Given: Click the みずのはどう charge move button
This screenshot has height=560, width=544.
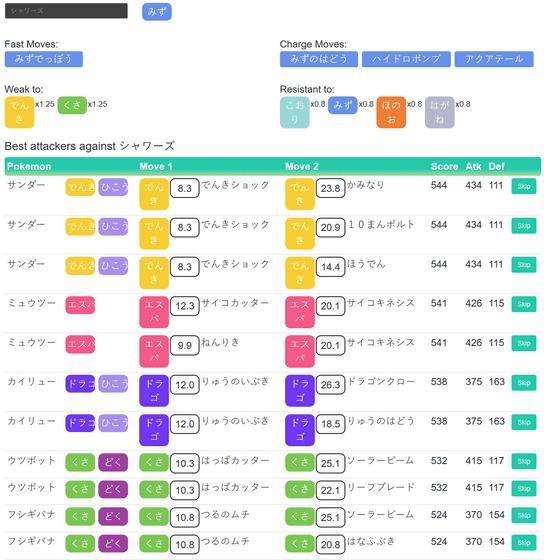Looking at the screenshot, I should point(319,59).
